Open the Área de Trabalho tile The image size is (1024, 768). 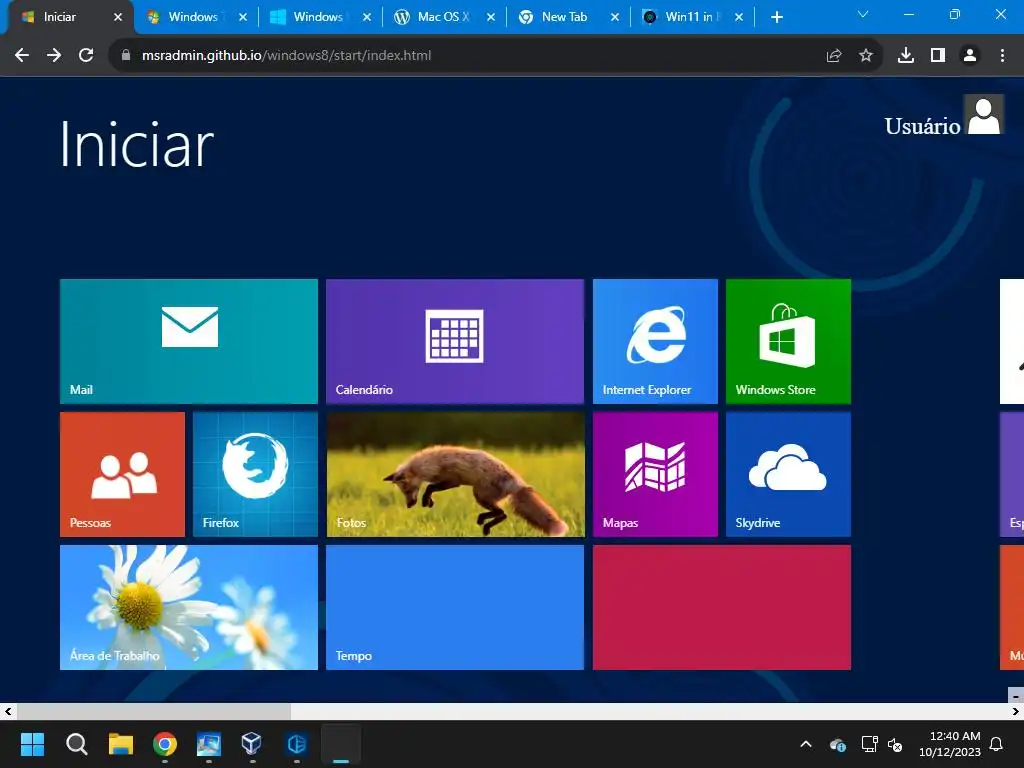[189, 607]
